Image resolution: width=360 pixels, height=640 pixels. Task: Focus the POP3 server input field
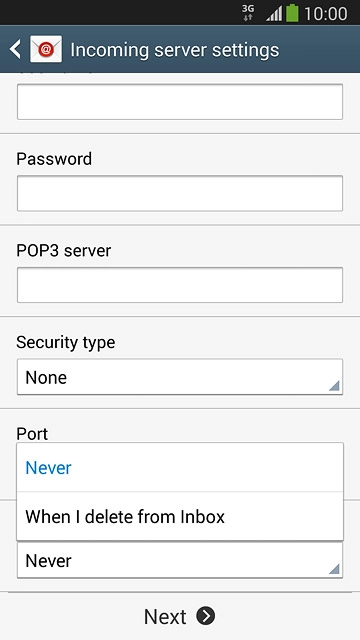click(180, 285)
